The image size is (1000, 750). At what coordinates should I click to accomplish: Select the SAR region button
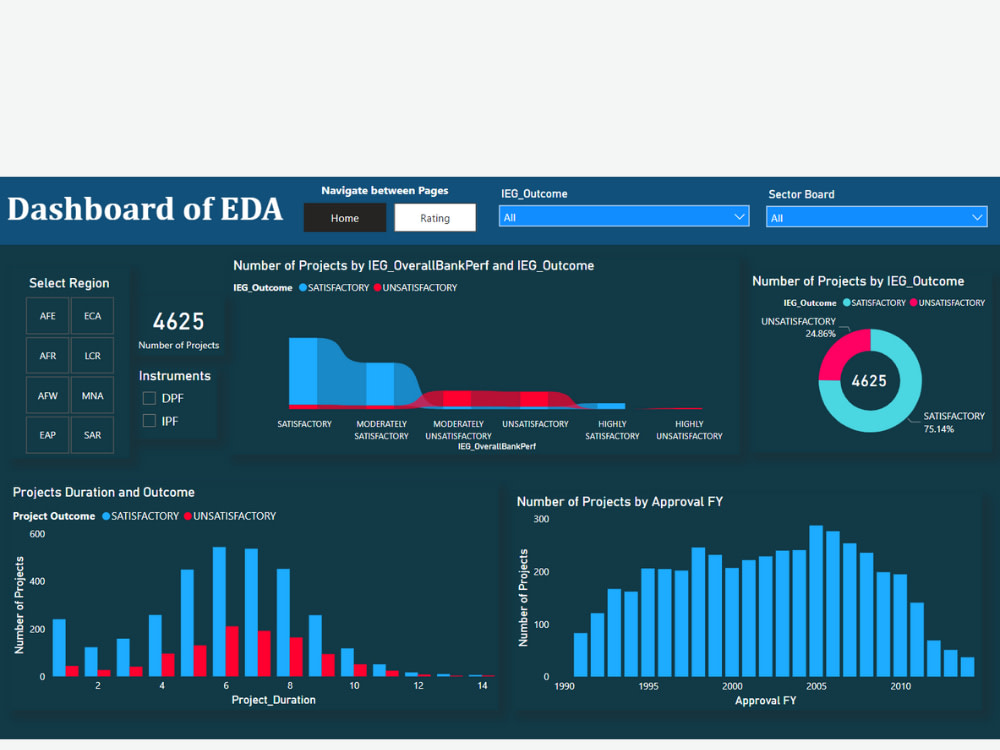point(92,435)
